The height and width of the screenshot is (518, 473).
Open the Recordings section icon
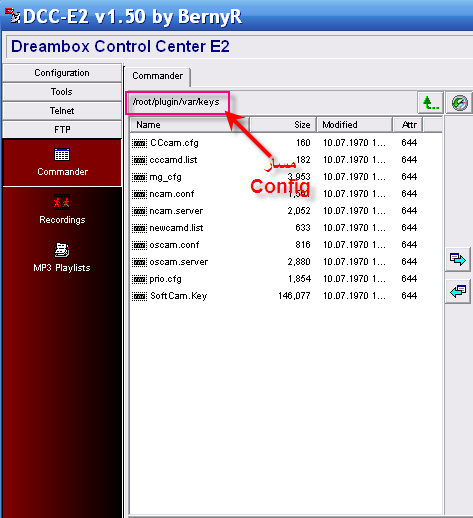(x=62, y=202)
